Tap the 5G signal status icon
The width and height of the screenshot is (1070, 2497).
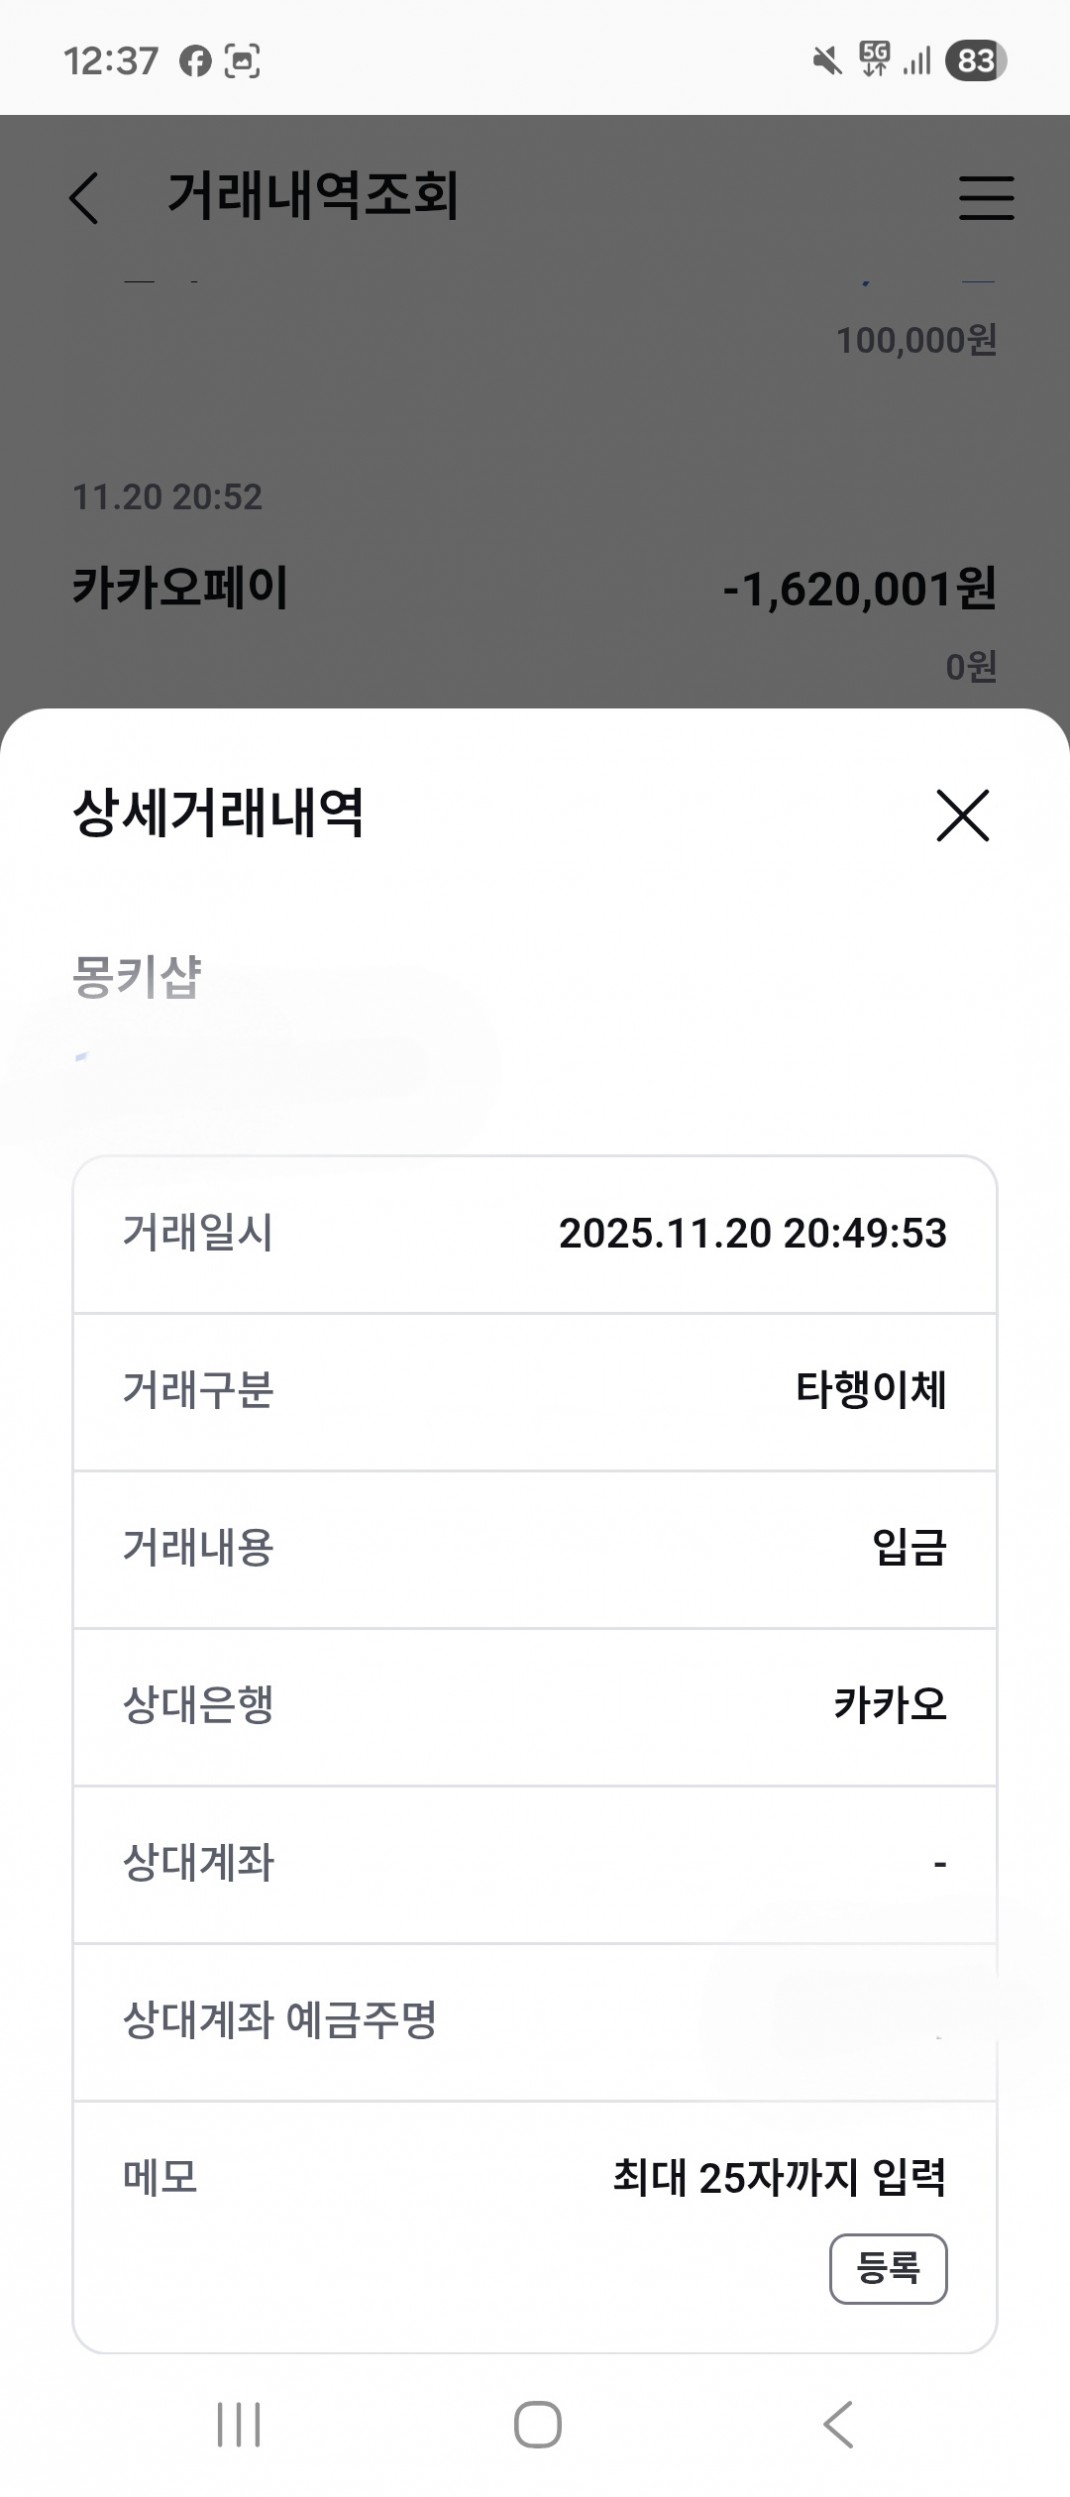point(874,60)
